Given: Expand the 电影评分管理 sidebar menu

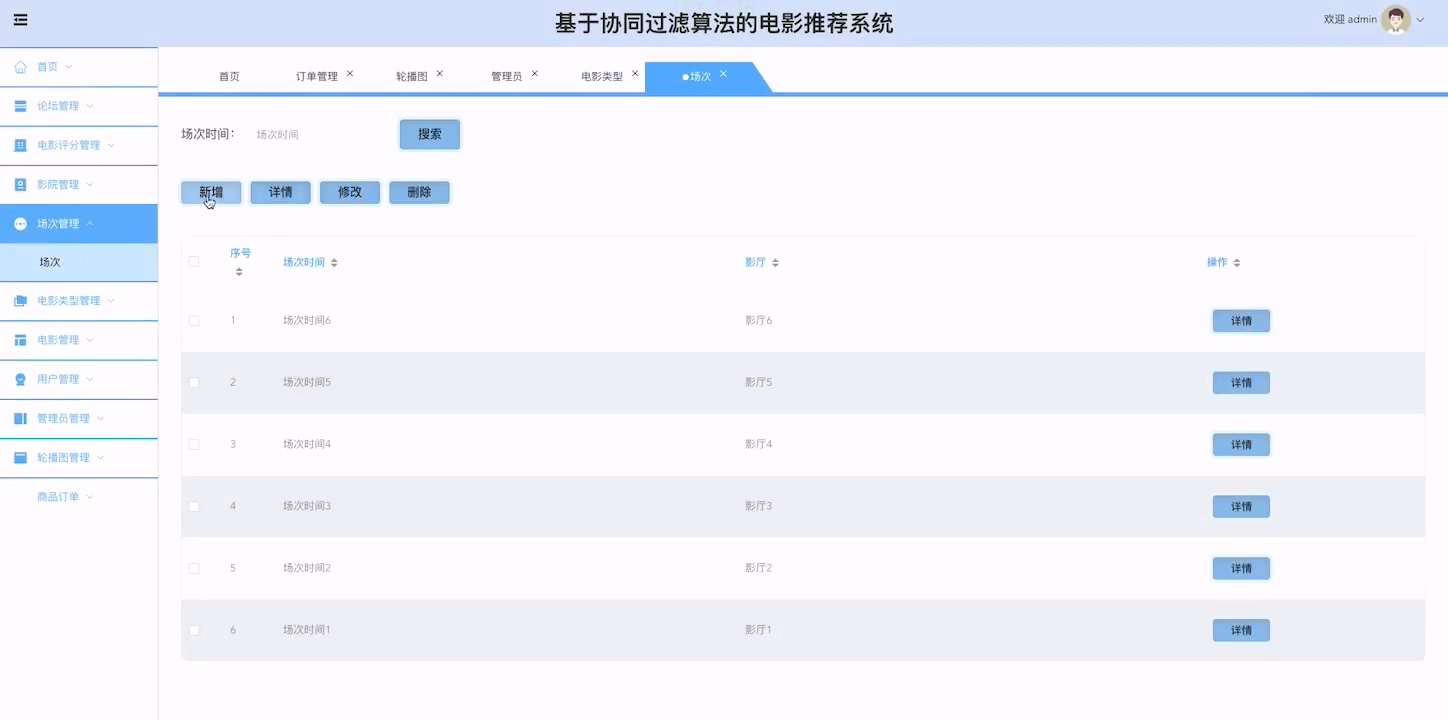Looking at the screenshot, I should (x=111, y=145).
